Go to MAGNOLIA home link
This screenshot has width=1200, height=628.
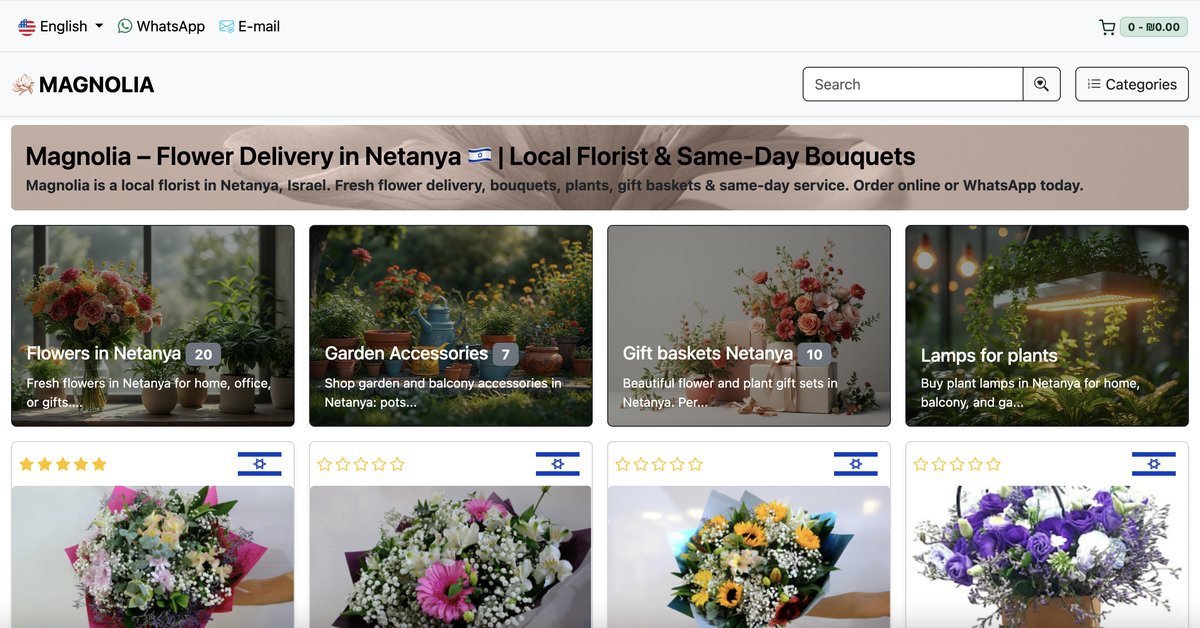83,85
